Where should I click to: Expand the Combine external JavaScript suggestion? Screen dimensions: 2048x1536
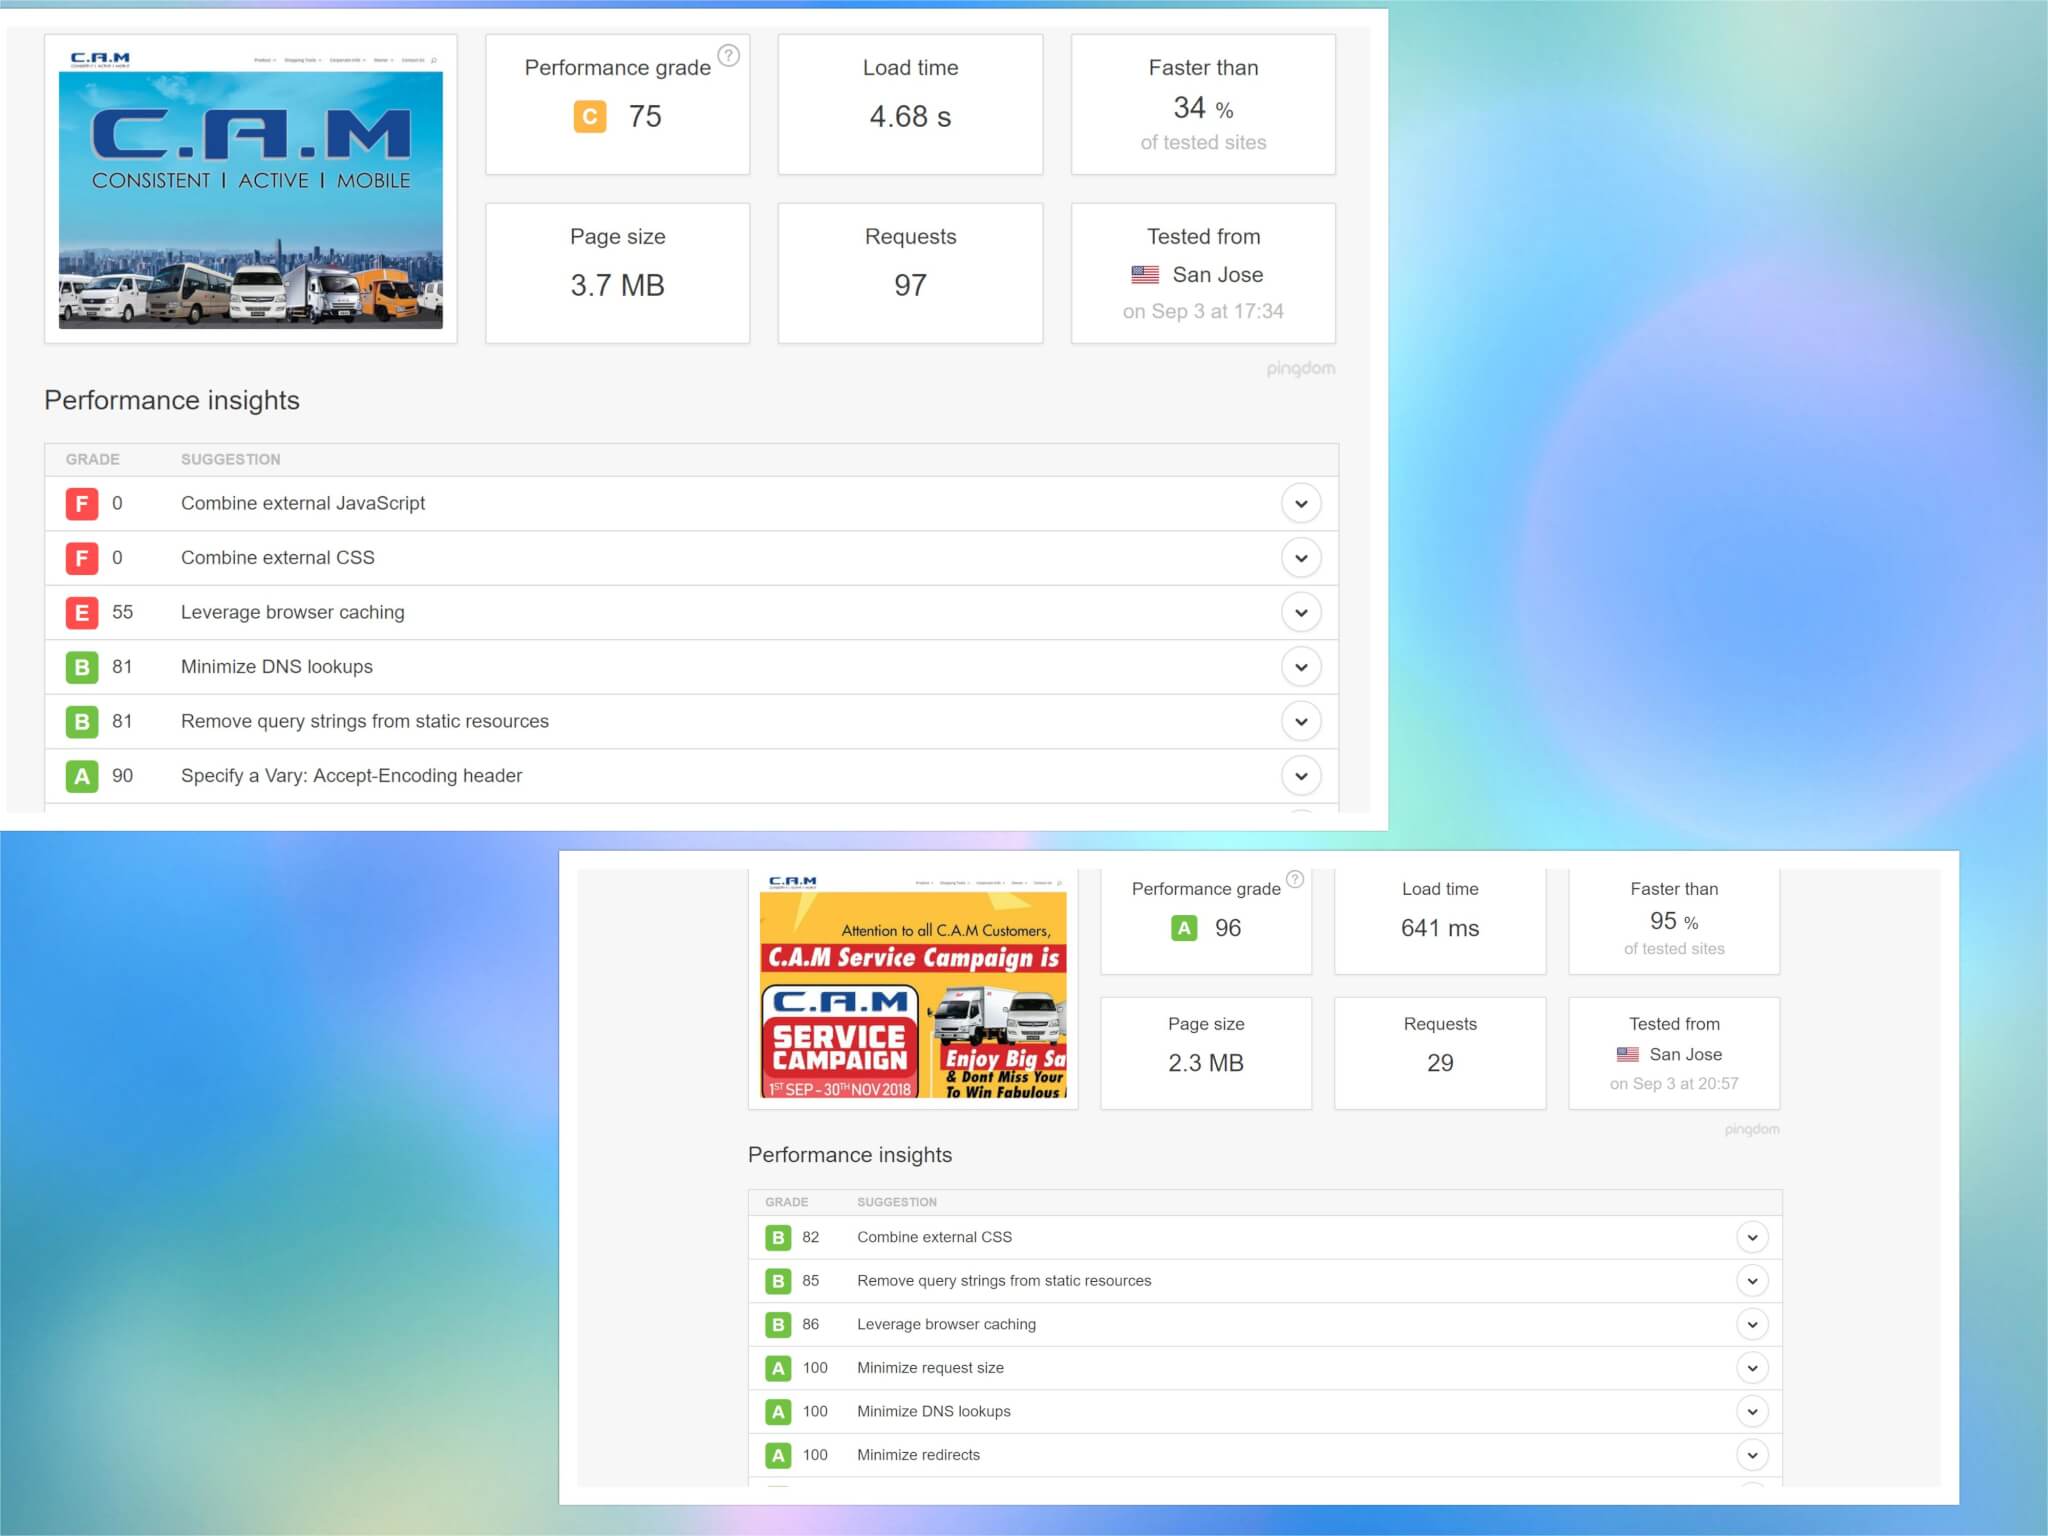(1301, 504)
